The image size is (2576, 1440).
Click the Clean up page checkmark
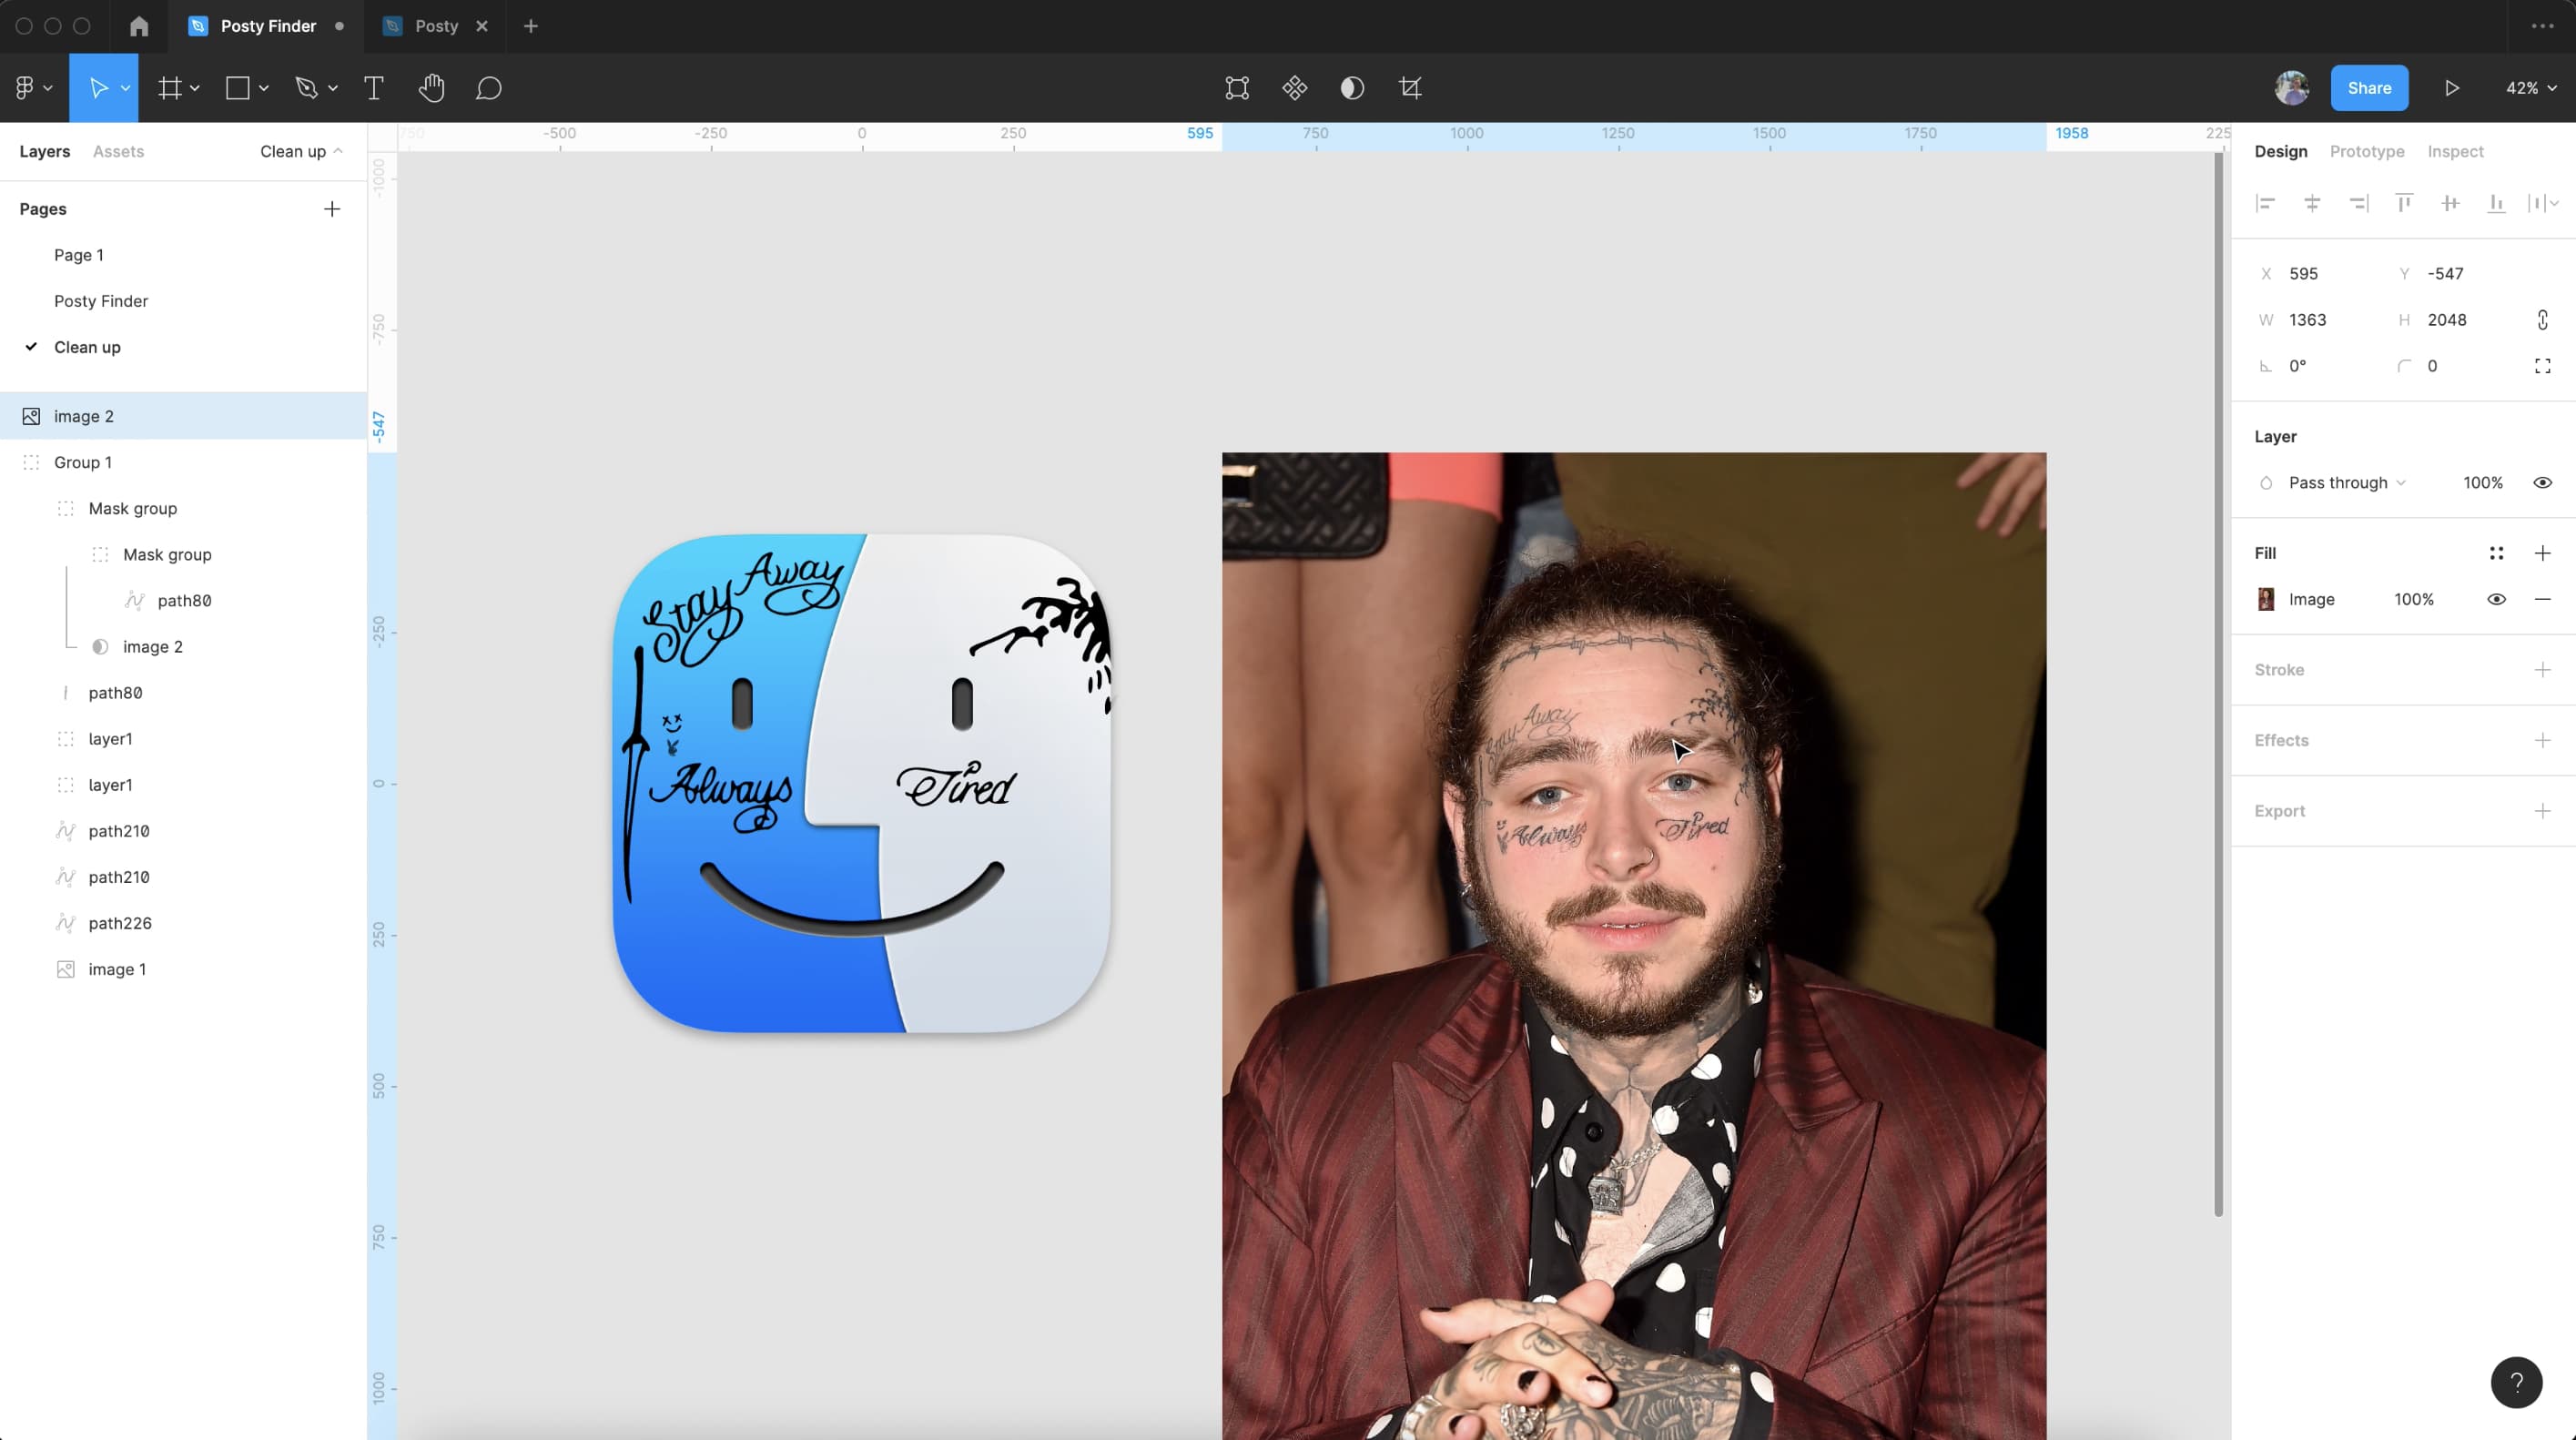tap(30, 345)
